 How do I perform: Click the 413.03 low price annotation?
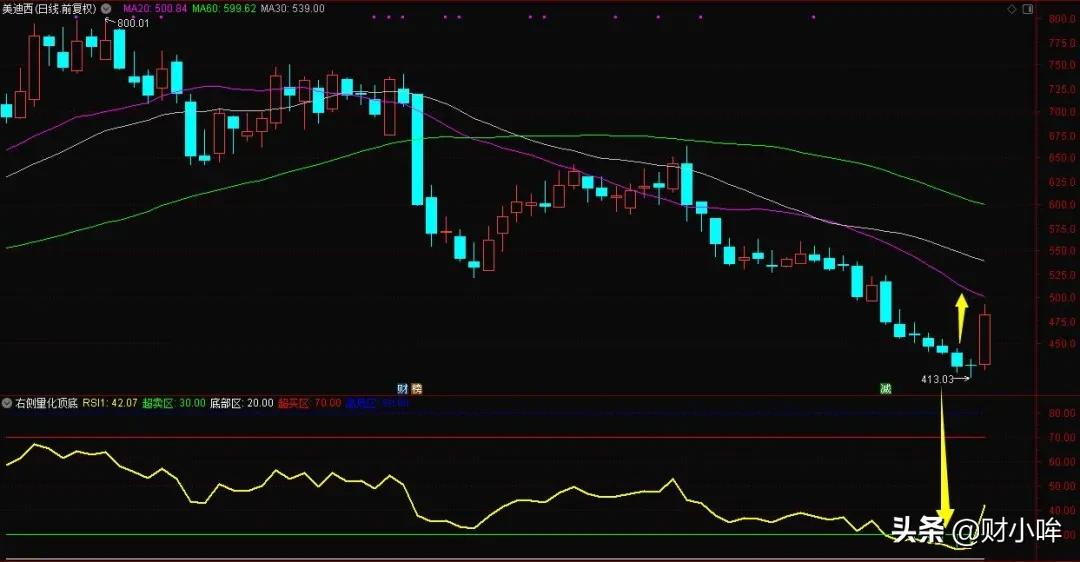(937, 379)
